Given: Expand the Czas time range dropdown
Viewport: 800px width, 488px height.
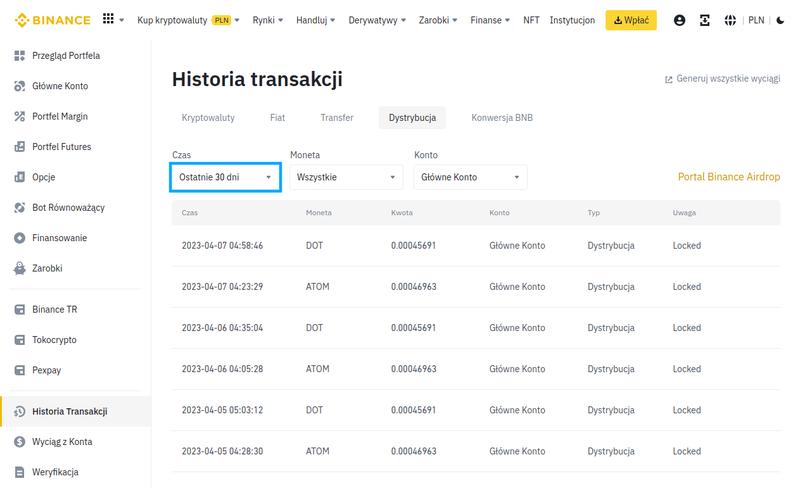Looking at the screenshot, I should pyautogui.click(x=225, y=177).
